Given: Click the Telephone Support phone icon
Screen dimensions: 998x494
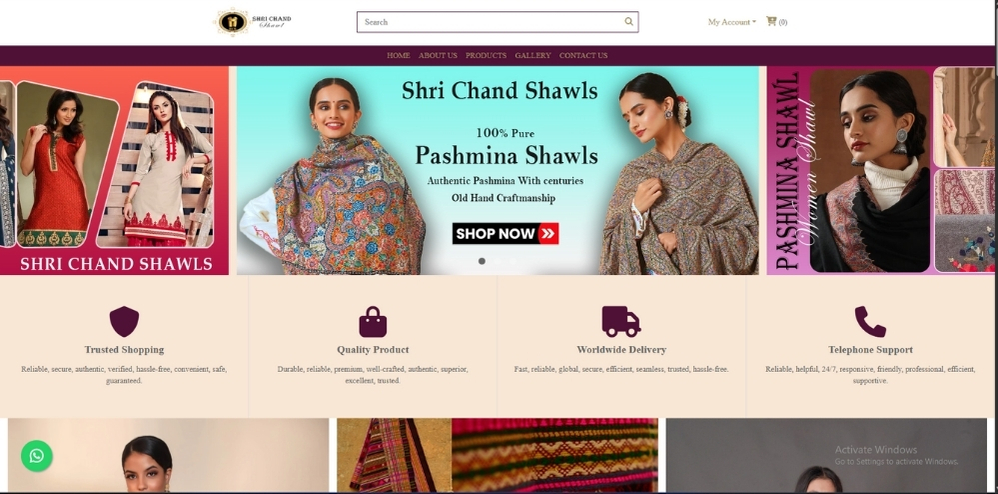Looking at the screenshot, I should [x=870, y=321].
